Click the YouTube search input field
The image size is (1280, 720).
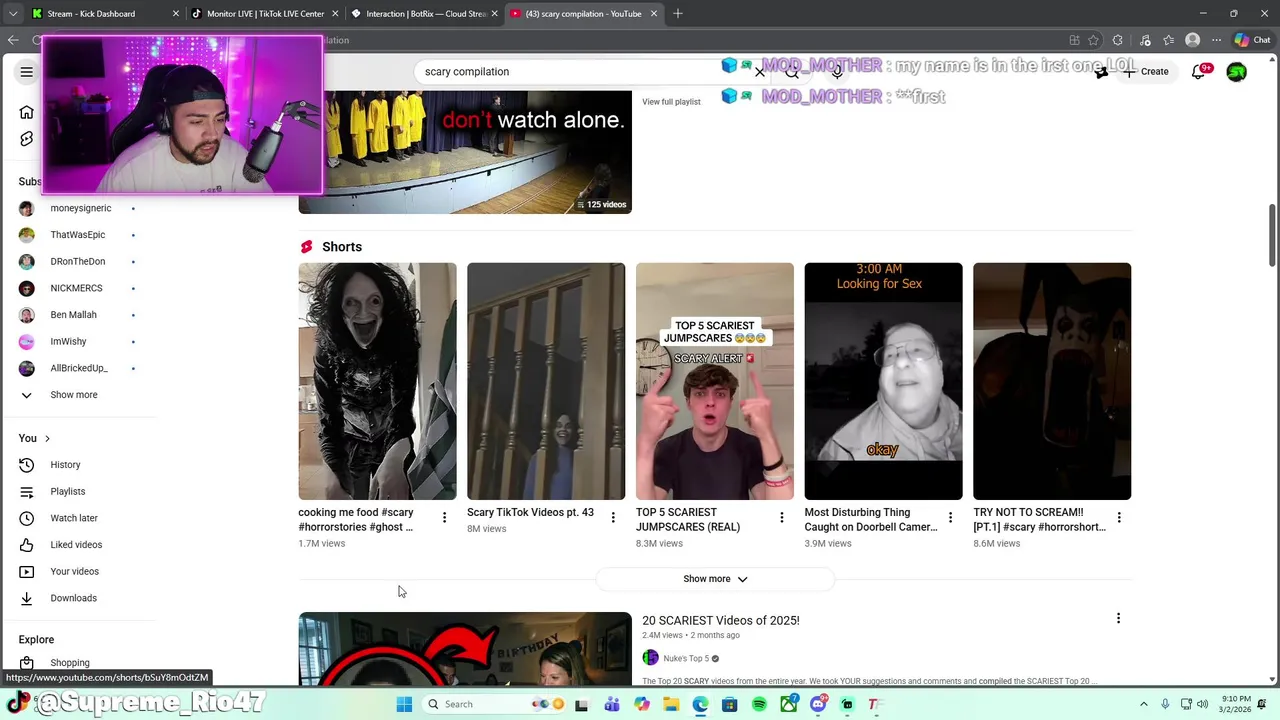click(x=580, y=72)
